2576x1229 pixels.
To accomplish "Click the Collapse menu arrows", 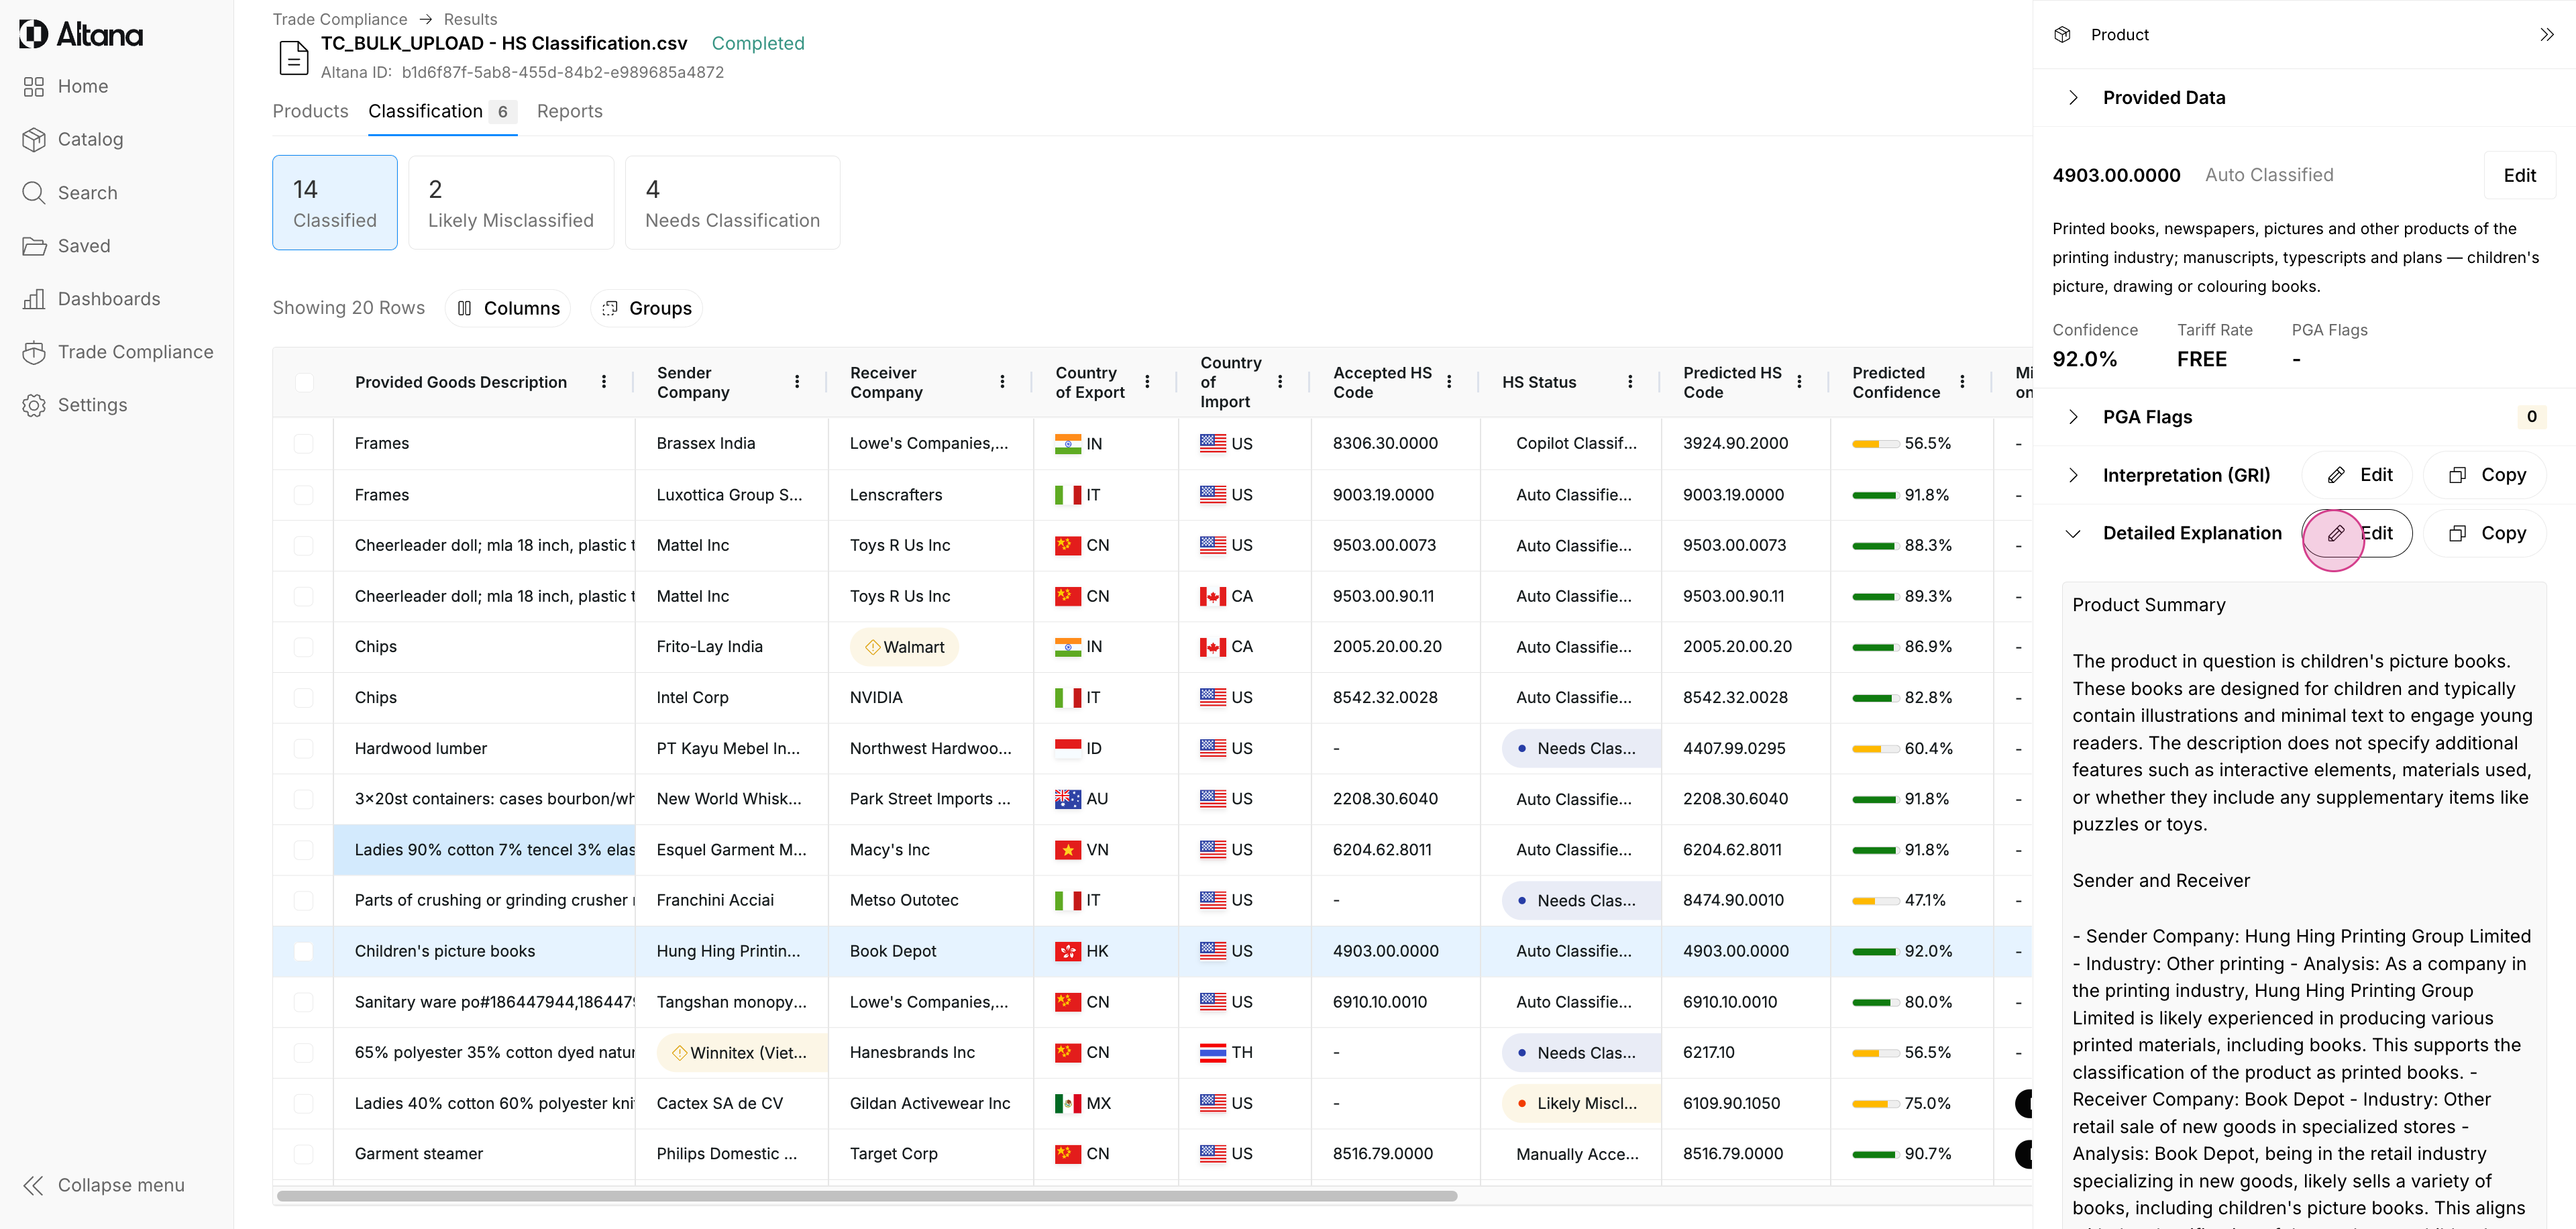I will point(33,1185).
